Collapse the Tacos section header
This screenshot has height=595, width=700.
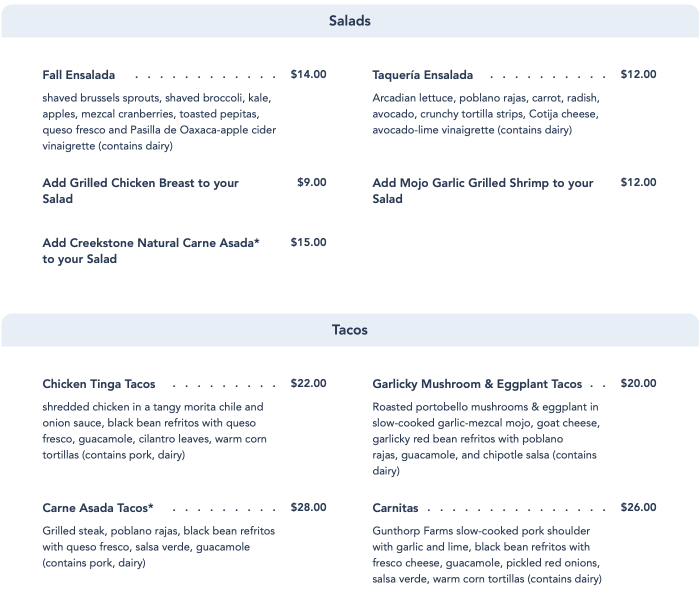point(350,330)
